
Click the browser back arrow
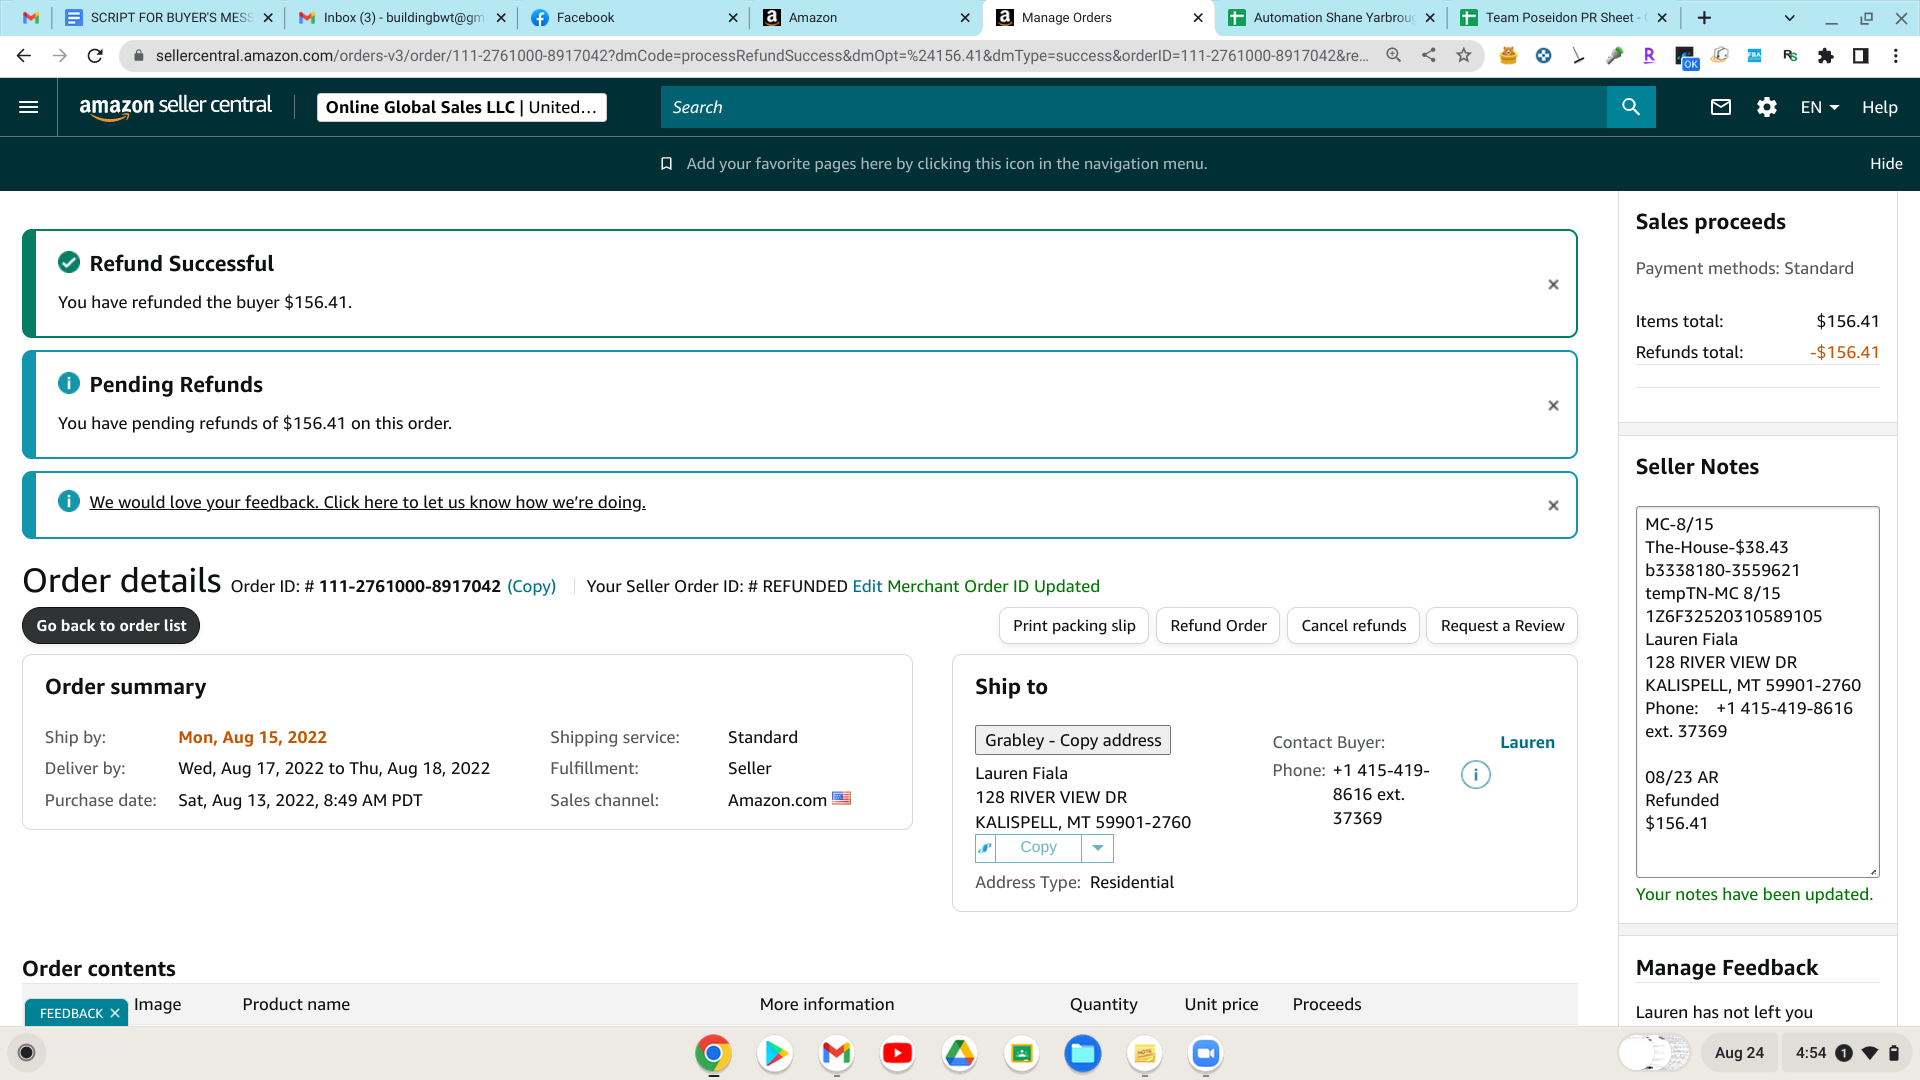pyautogui.click(x=24, y=56)
